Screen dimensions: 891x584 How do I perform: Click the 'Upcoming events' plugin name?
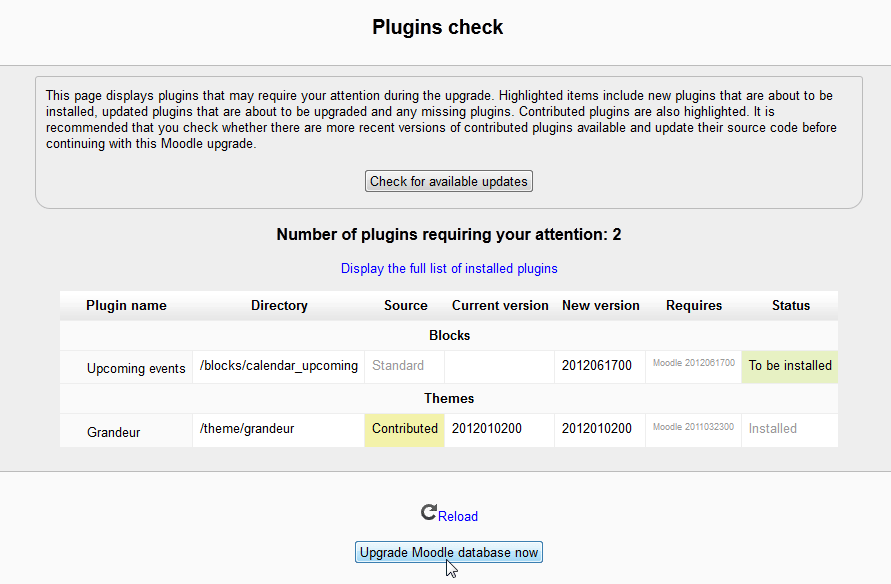pos(136,368)
